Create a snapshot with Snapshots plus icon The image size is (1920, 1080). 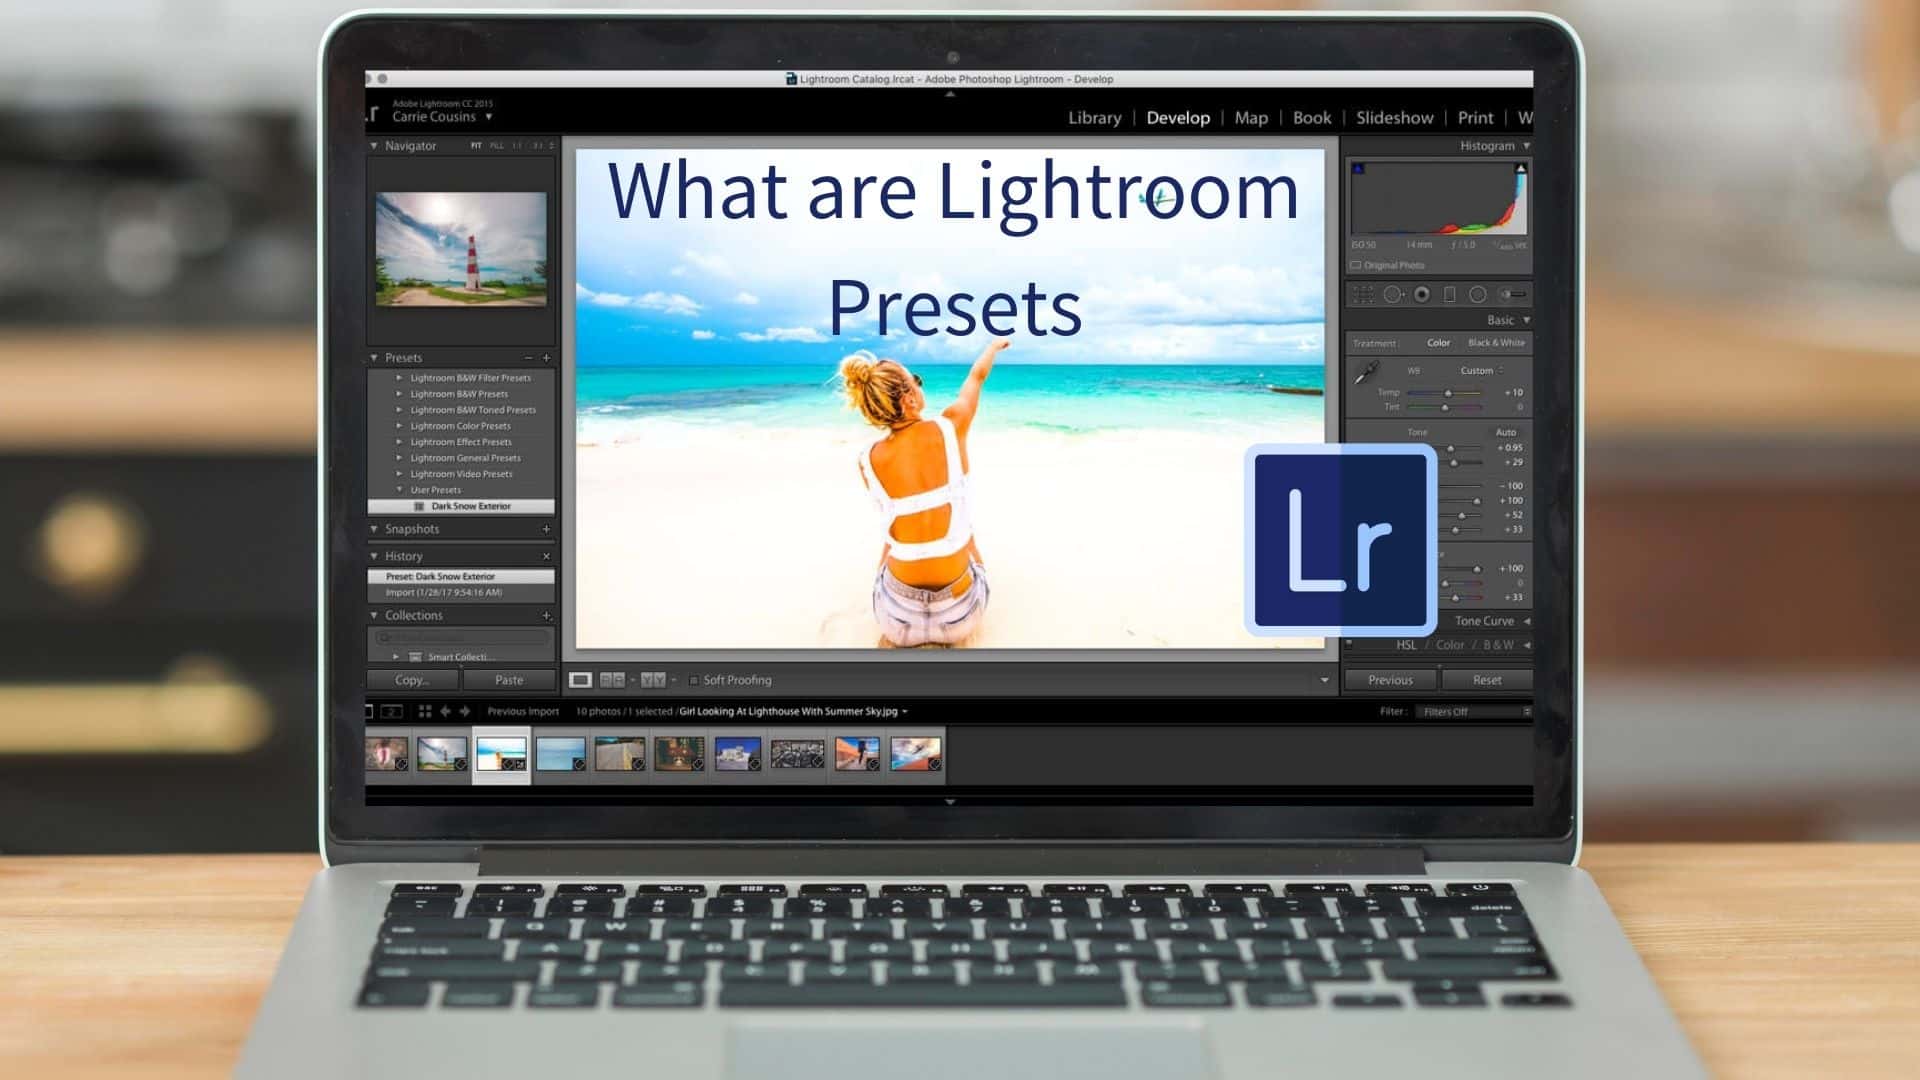(x=546, y=529)
